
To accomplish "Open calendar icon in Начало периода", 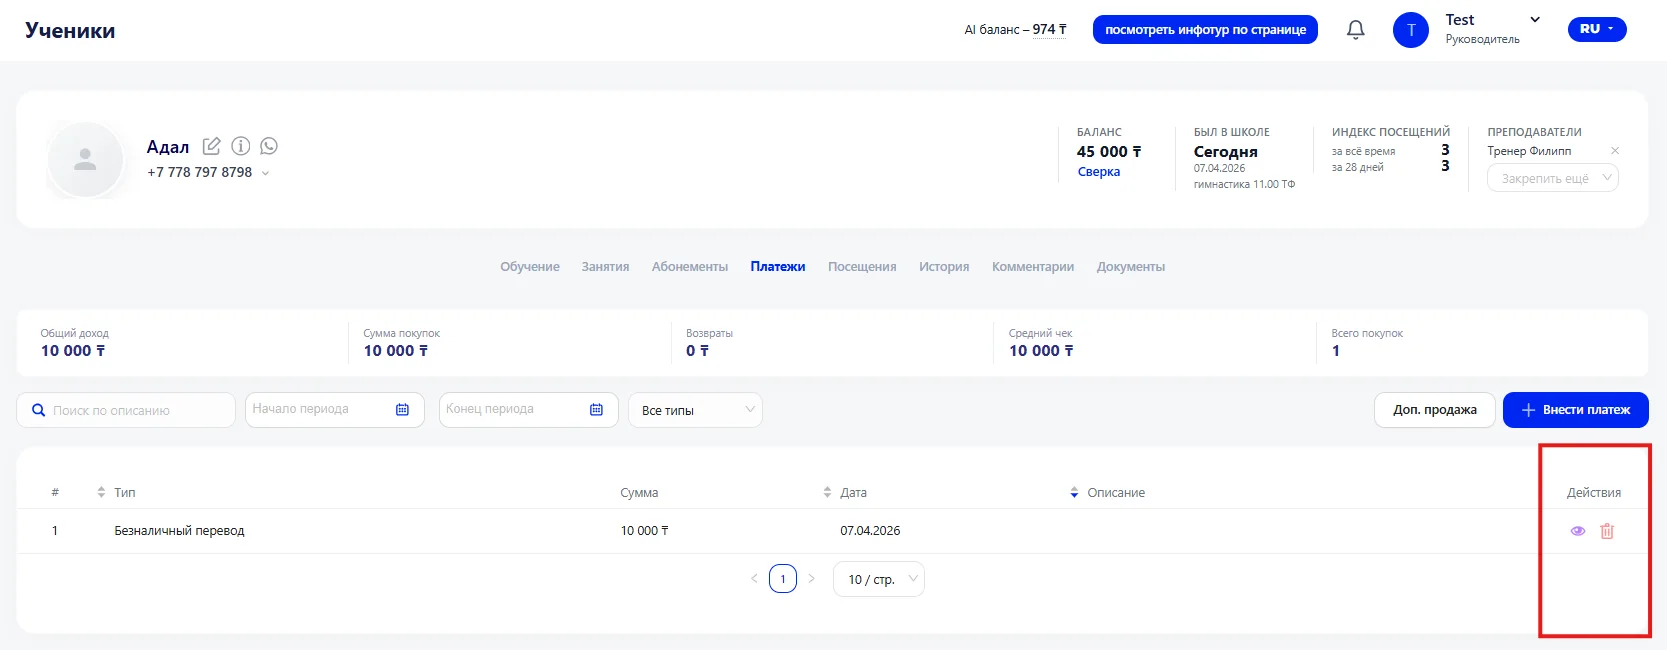I will click(x=402, y=410).
